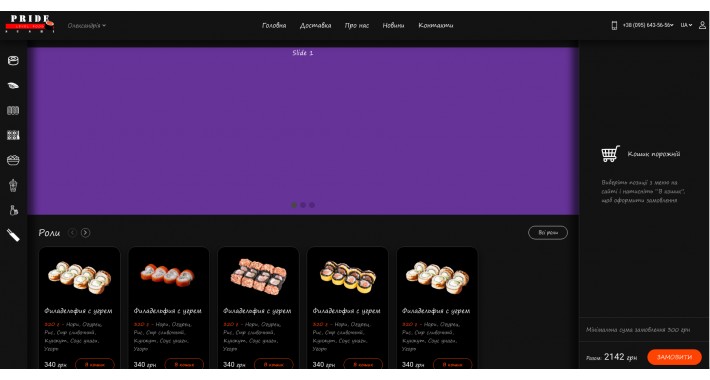Open Новини in the top menu
The image size is (710, 380).
pyautogui.click(x=393, y=25)
